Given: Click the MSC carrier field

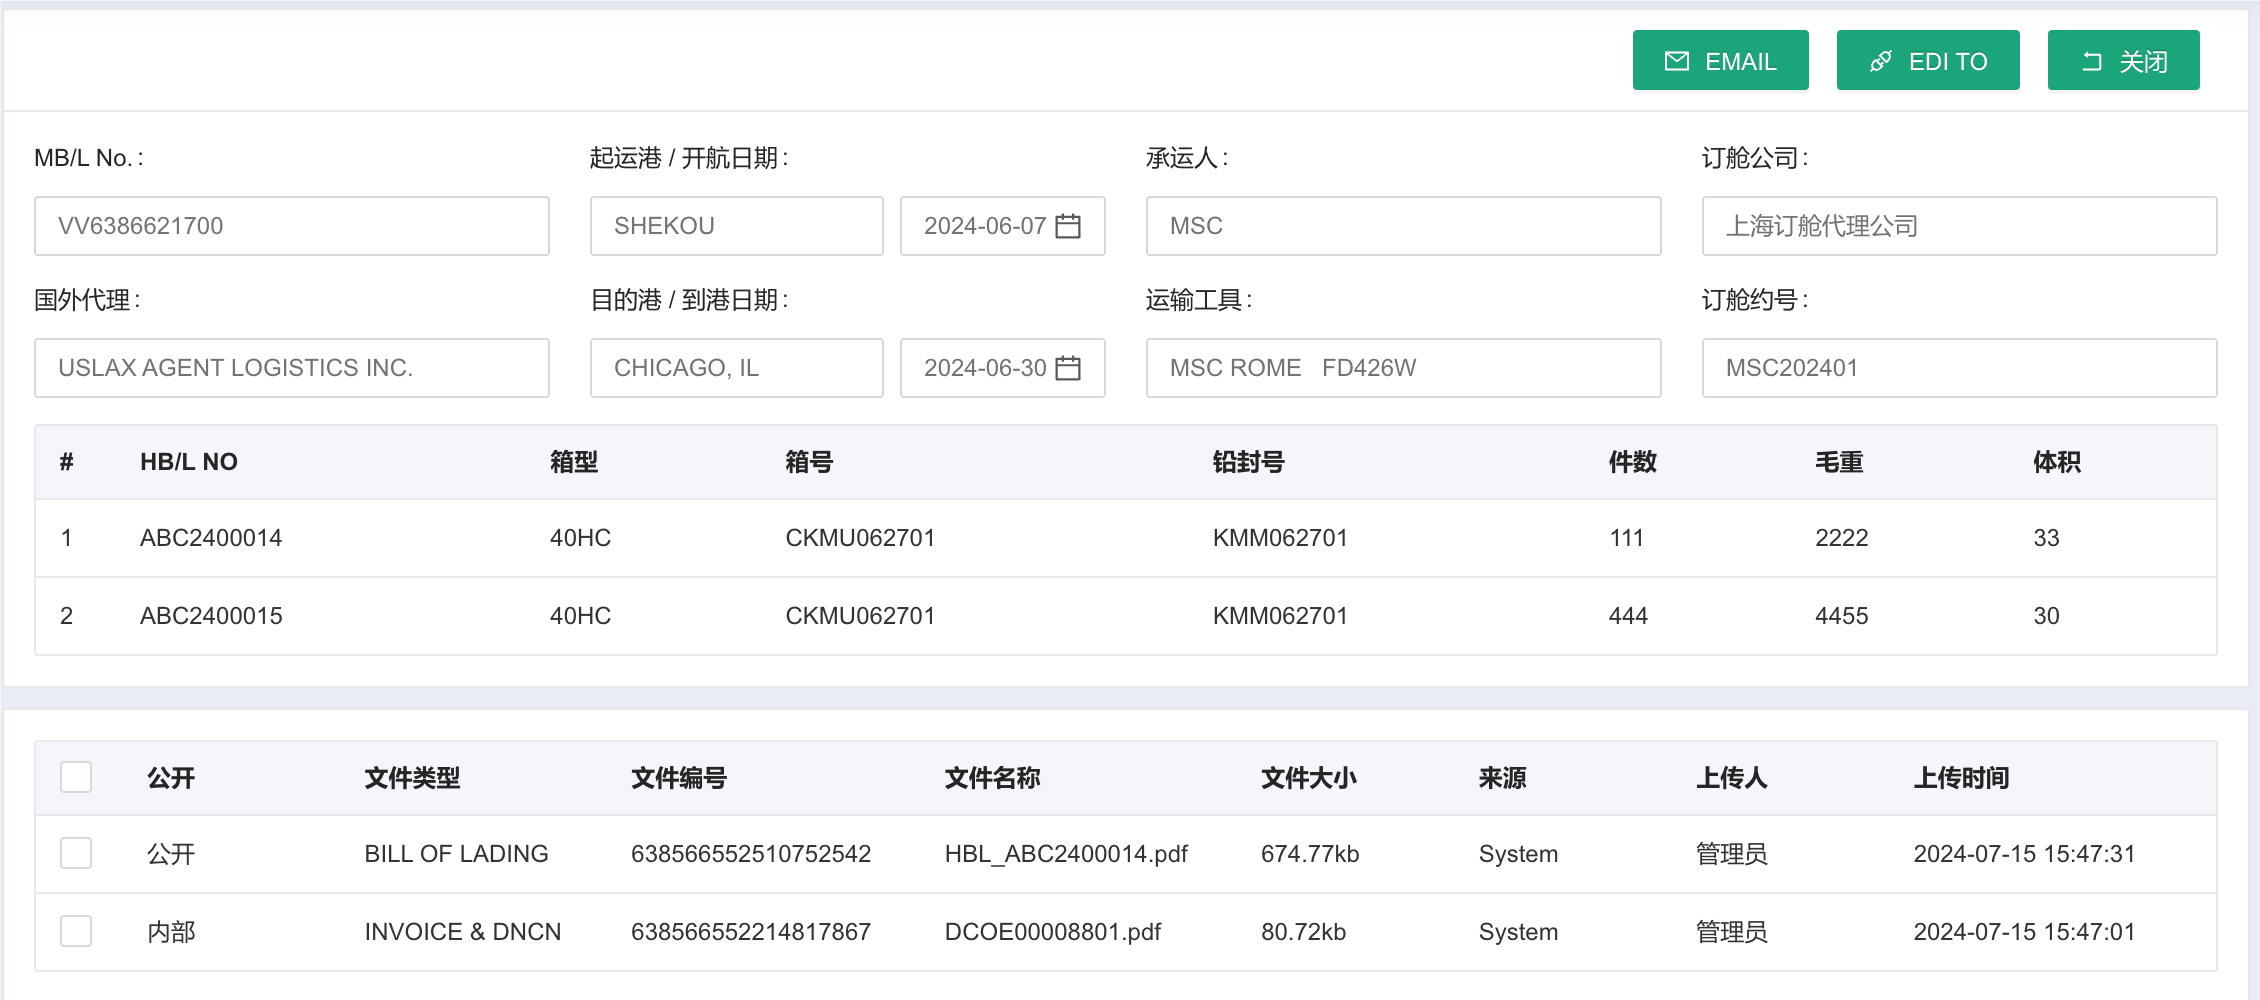Looking at the screenshot, I should (1403, 226).
